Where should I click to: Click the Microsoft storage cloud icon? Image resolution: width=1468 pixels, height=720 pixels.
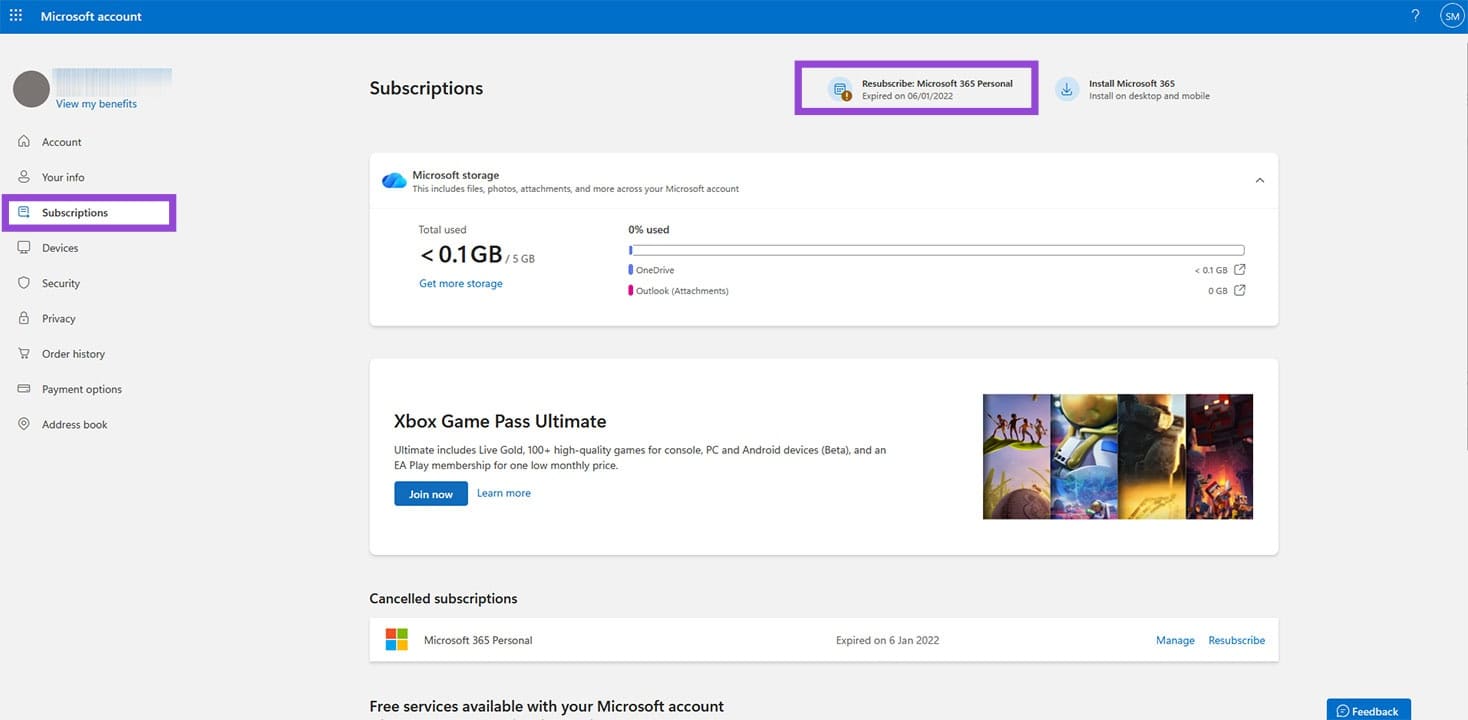[394, 180]
